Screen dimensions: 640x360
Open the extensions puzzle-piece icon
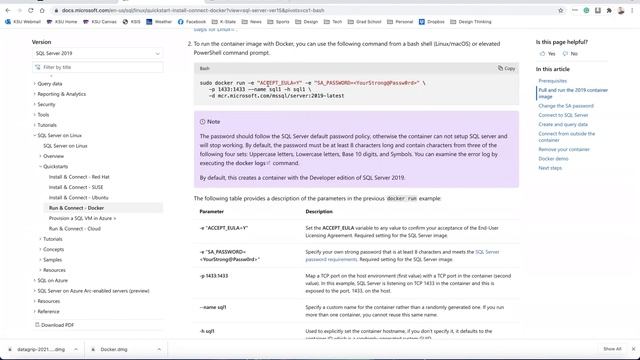[609, 11]
